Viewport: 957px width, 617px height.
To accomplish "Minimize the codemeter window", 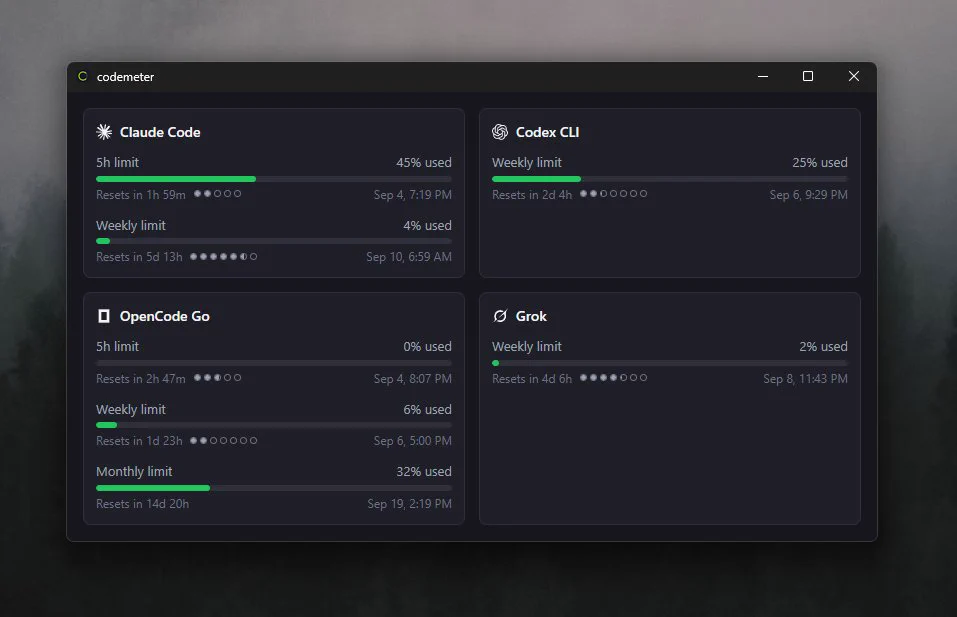I will pos(763,76).
